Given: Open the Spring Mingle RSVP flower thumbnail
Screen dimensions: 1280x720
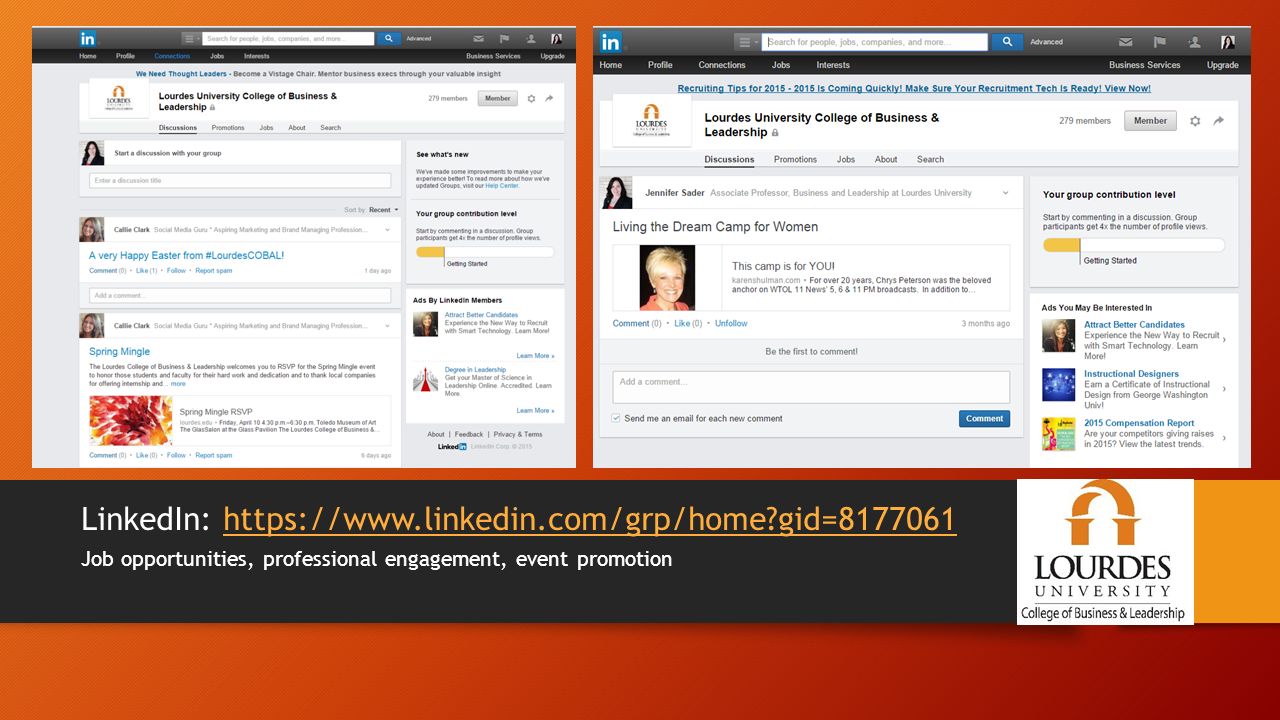Looking at the screenshot, I should point(131,420).
